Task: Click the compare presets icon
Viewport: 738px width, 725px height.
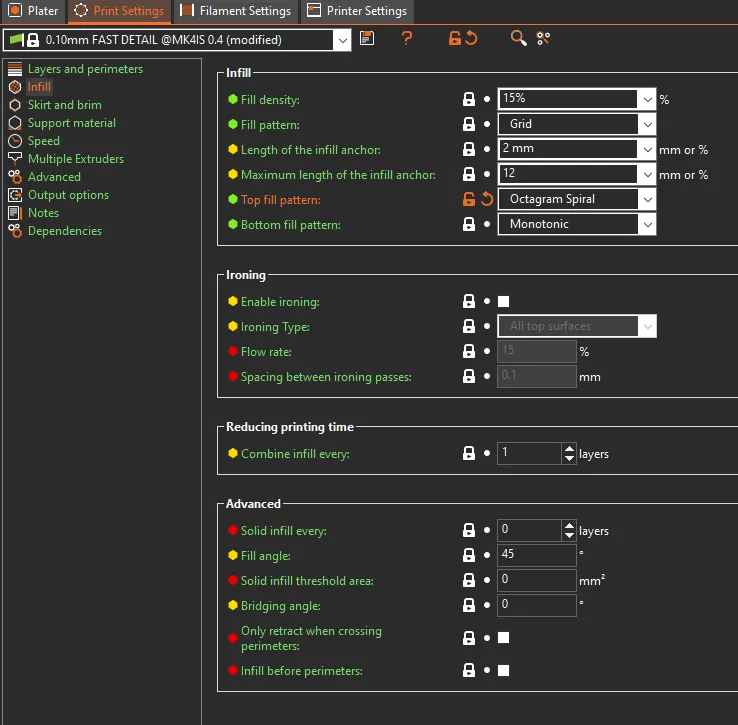Action: [x=543, y=39]
